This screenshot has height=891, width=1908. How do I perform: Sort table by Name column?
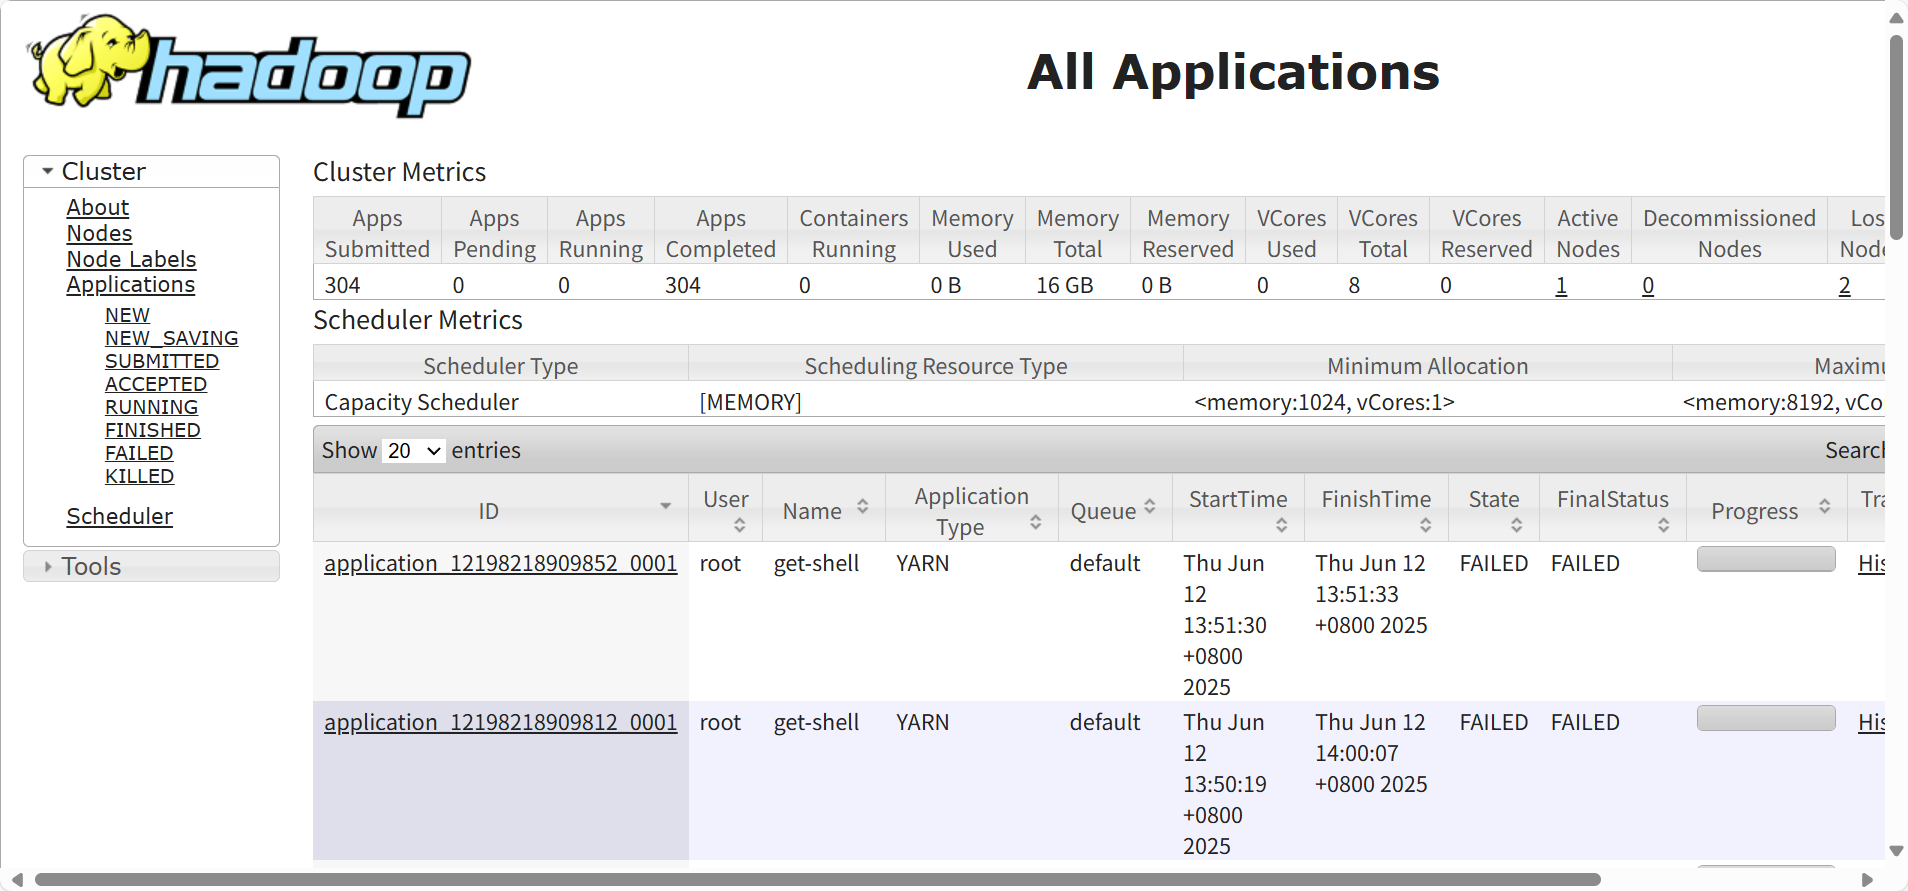click(x=825, y=510)
